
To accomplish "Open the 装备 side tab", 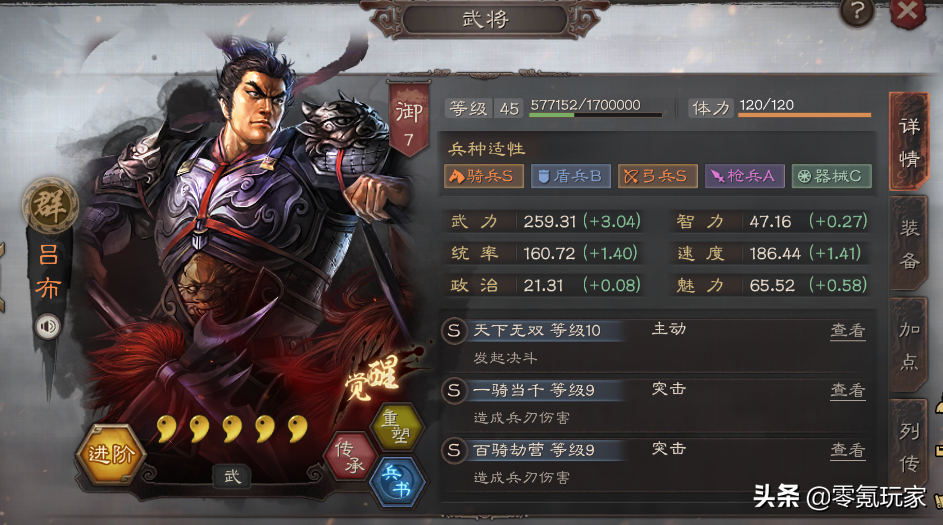I will point(909,244).
